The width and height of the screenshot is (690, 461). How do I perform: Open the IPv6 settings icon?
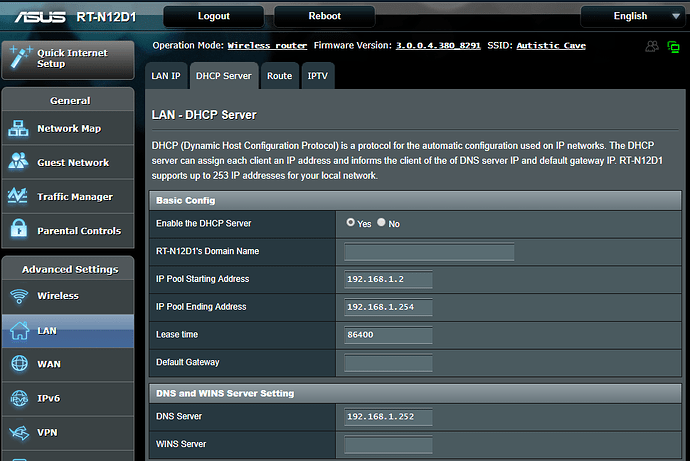pos(20,398)
